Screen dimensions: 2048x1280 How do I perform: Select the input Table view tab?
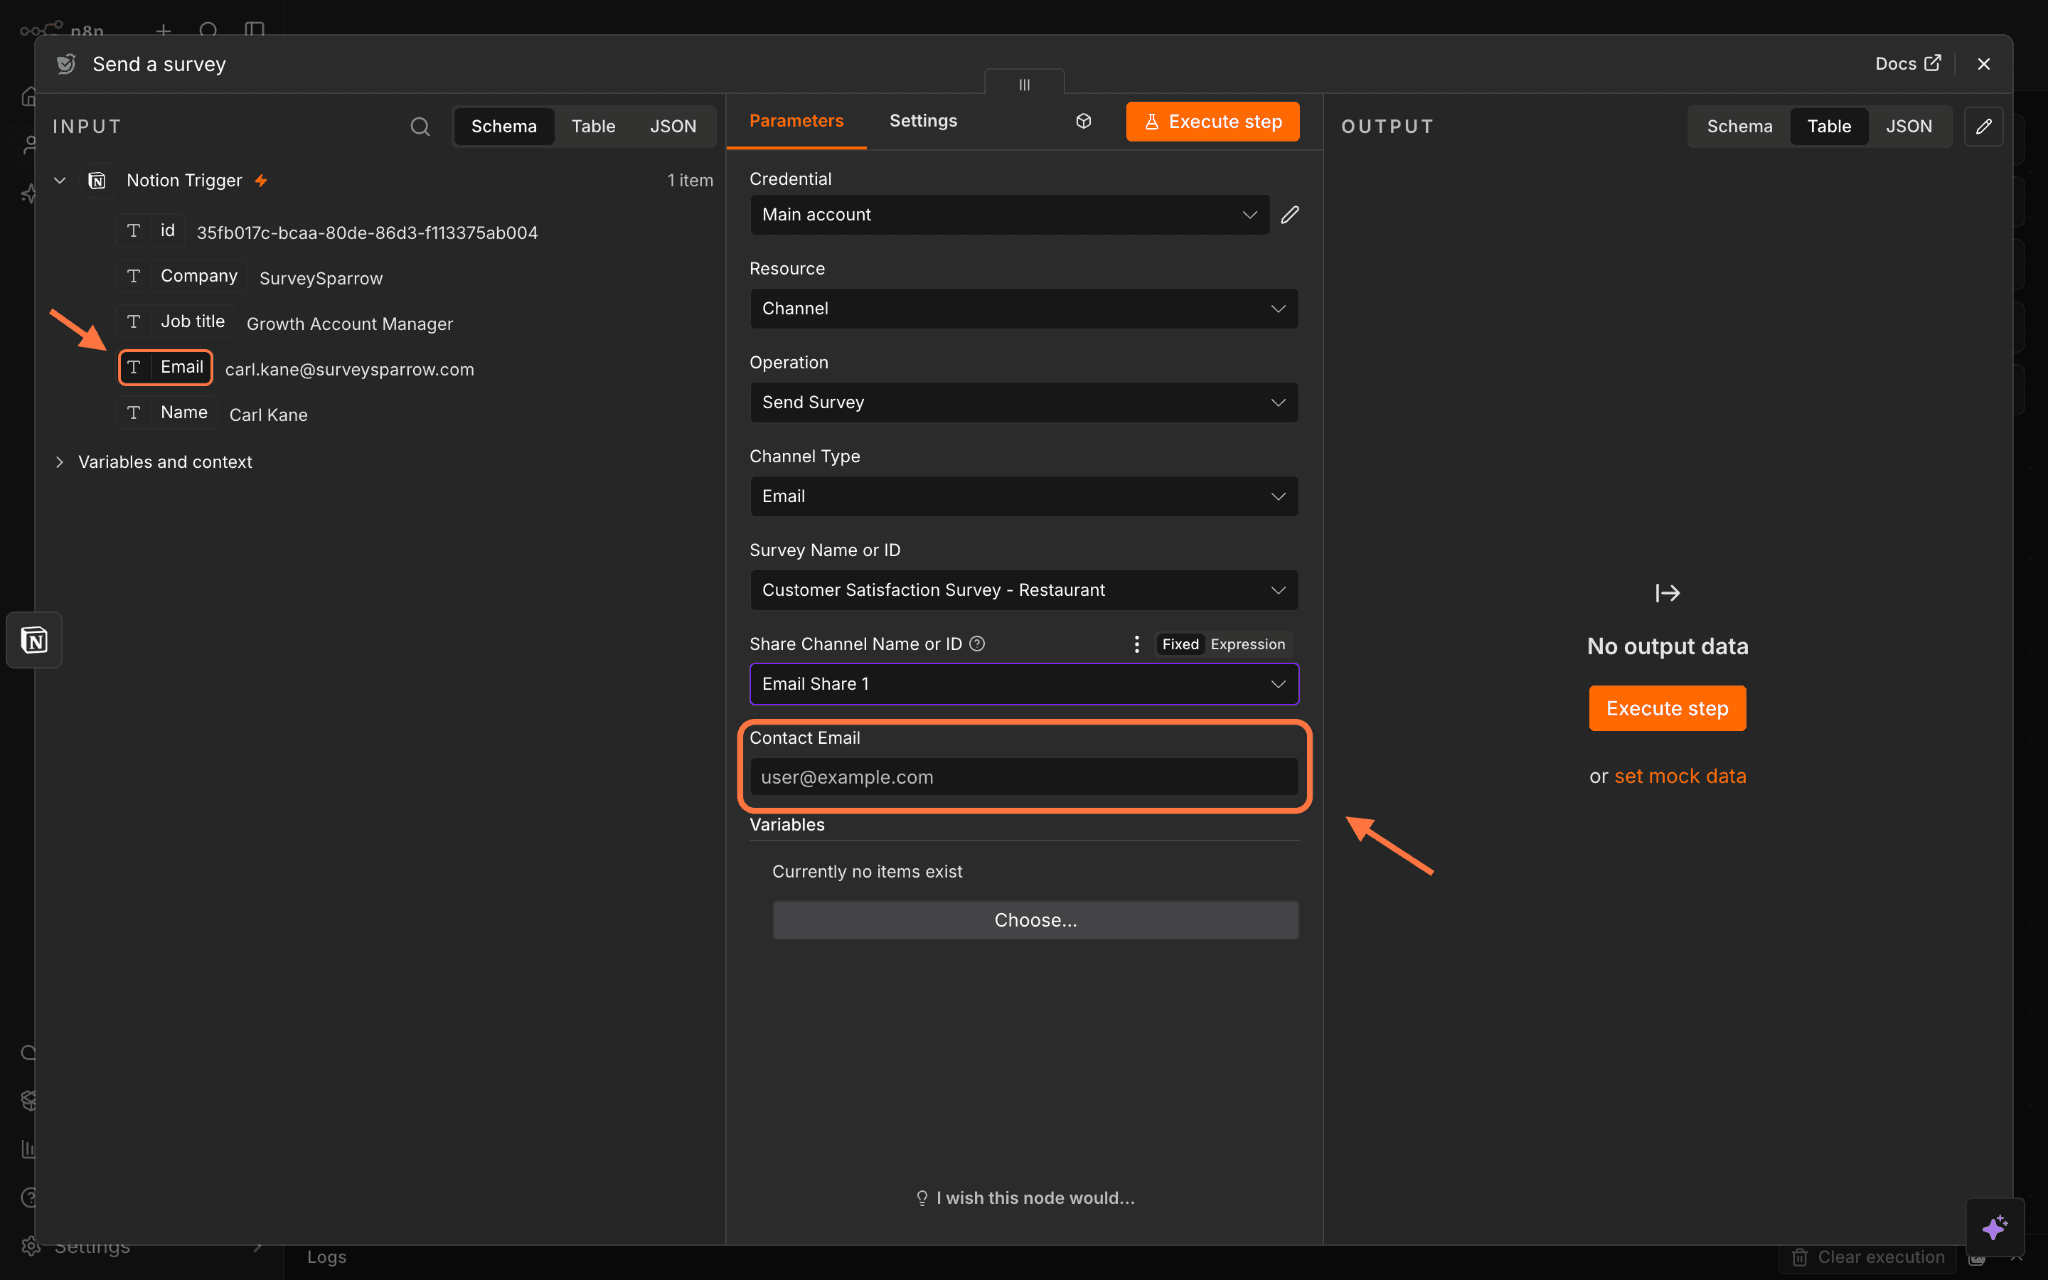[x=594, y=127]
